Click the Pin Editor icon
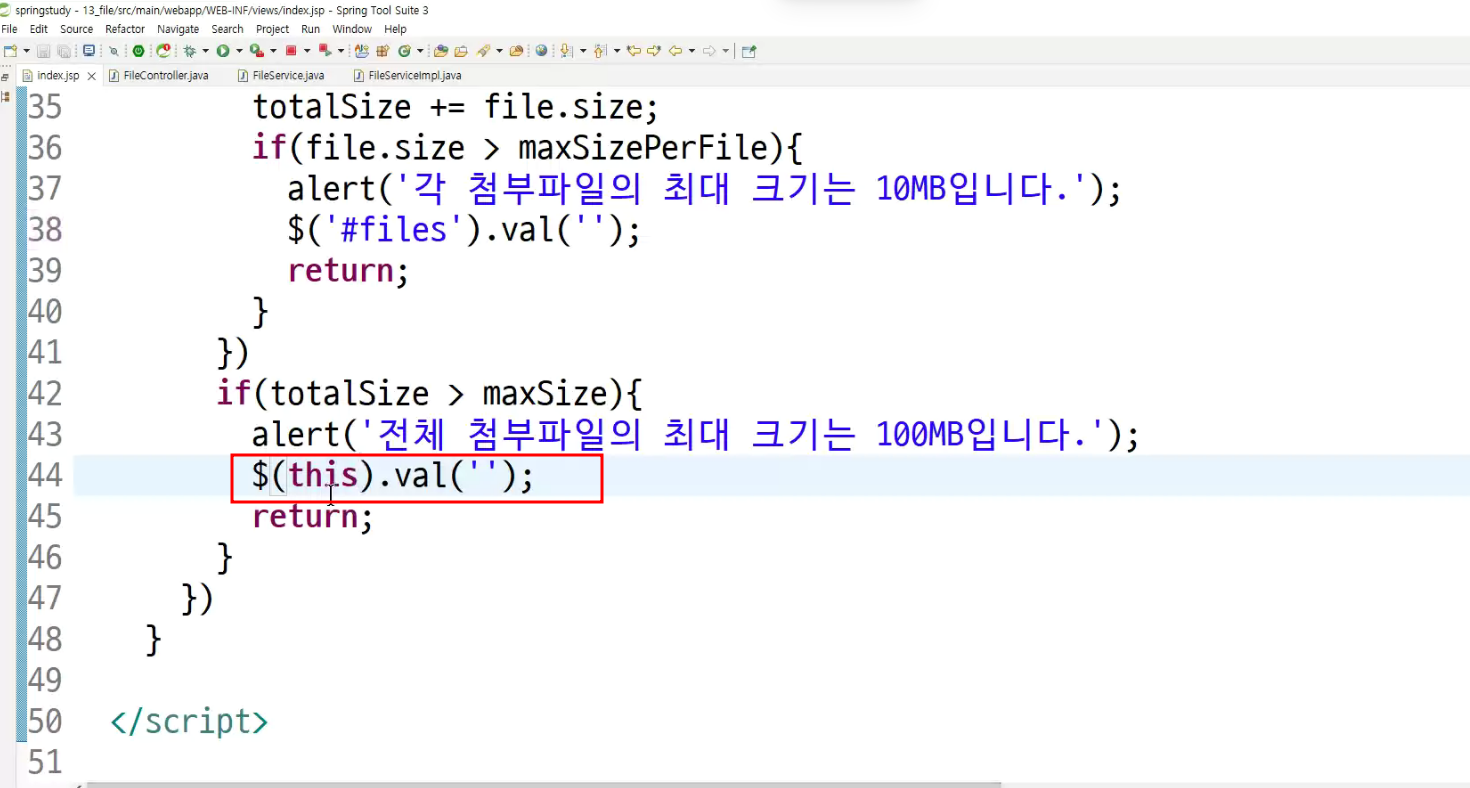This screenshot has height=788, width=1470. [x=749, y=50]
